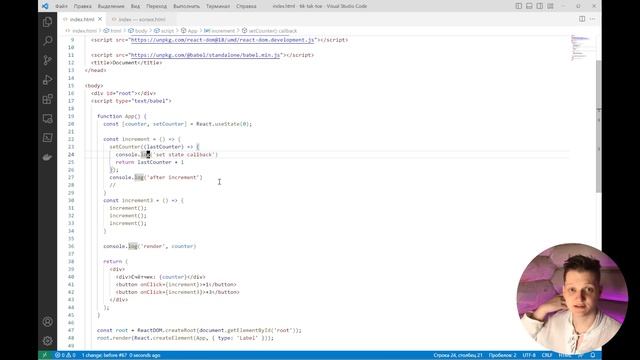The image size is (640, 360).
Task: Change line endings via CRLF status item
Action: (x=547, y=355)
